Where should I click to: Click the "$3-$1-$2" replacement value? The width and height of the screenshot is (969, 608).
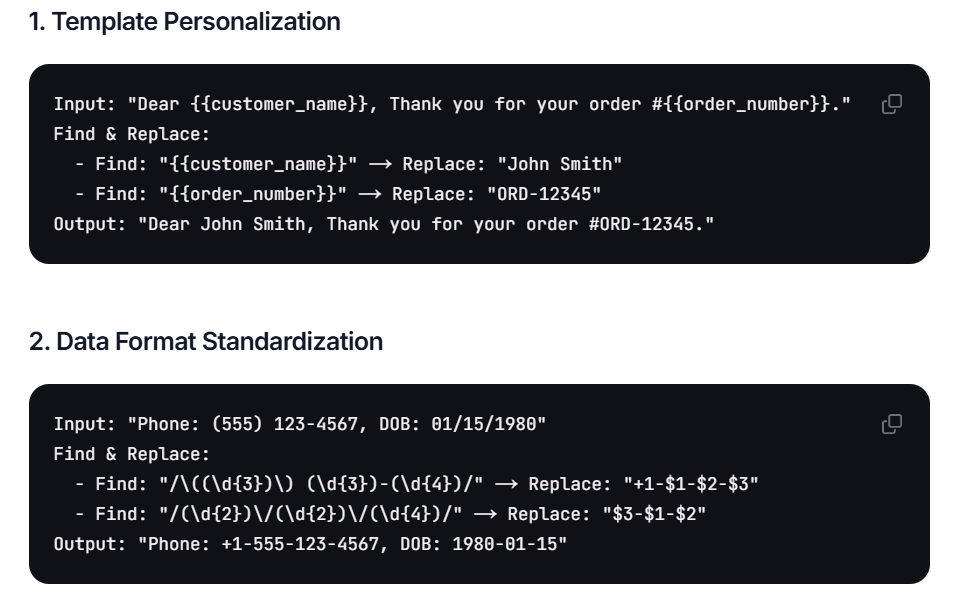[643, 514]
